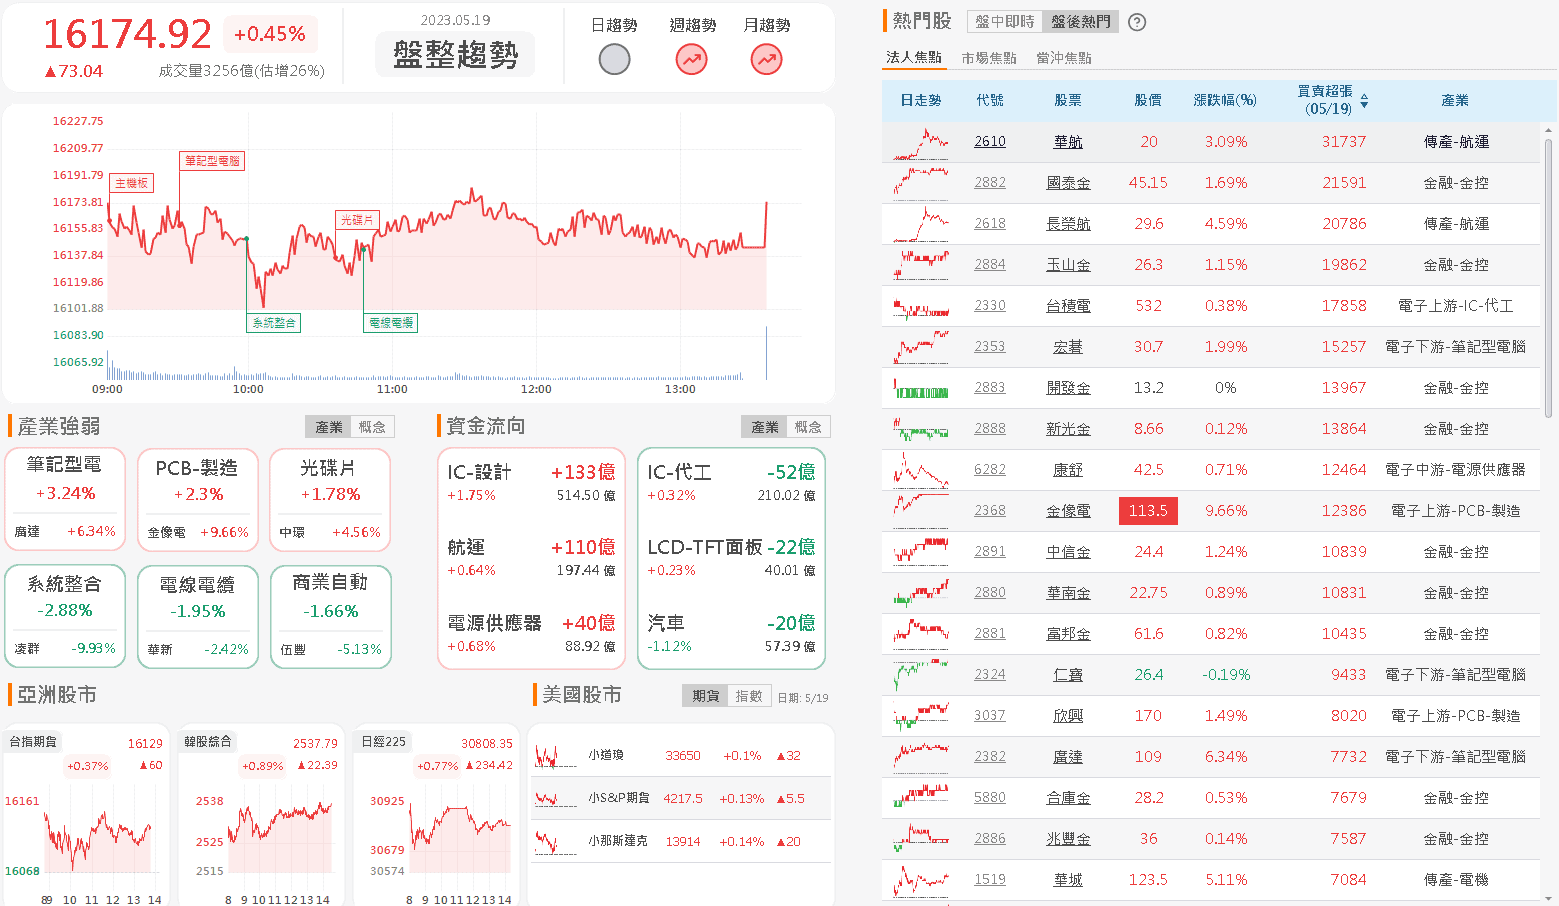Toggle industry strength view to 概念
This screenshot has height=906, width=1559.
372,427
